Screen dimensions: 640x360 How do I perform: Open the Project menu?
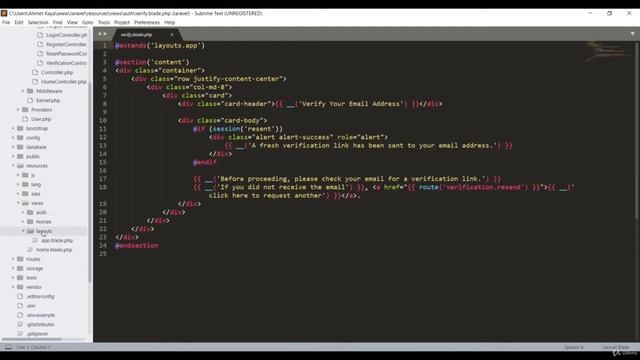click(122, 22)
